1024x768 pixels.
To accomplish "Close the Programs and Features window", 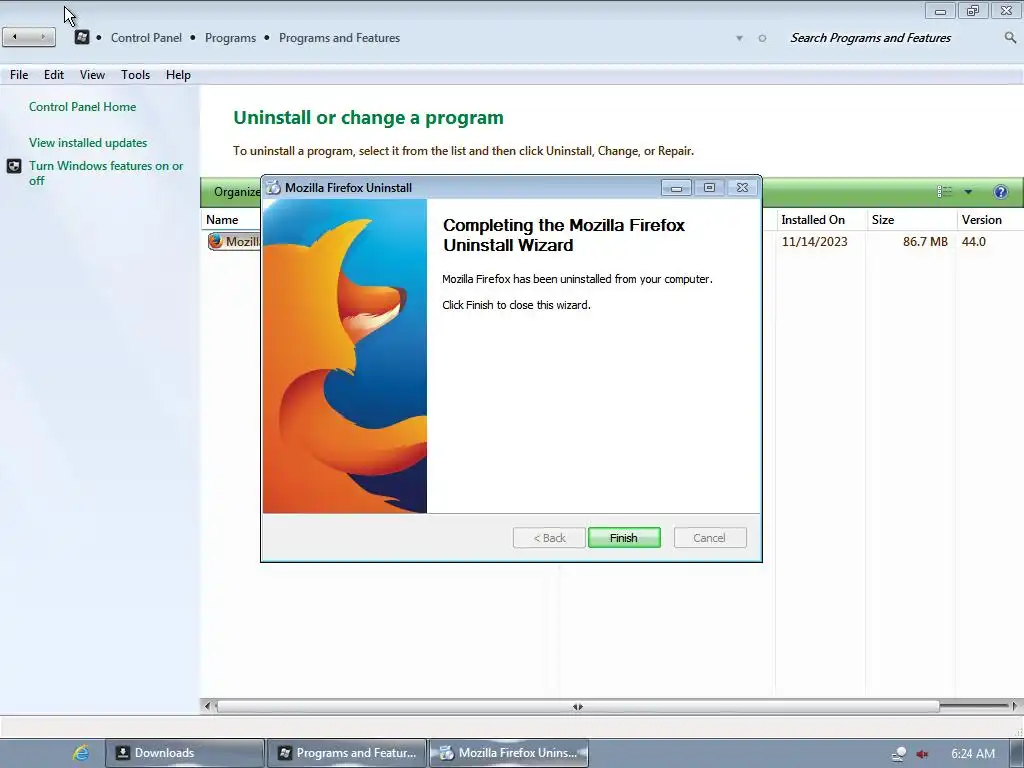I will (x=1006, y=11).
